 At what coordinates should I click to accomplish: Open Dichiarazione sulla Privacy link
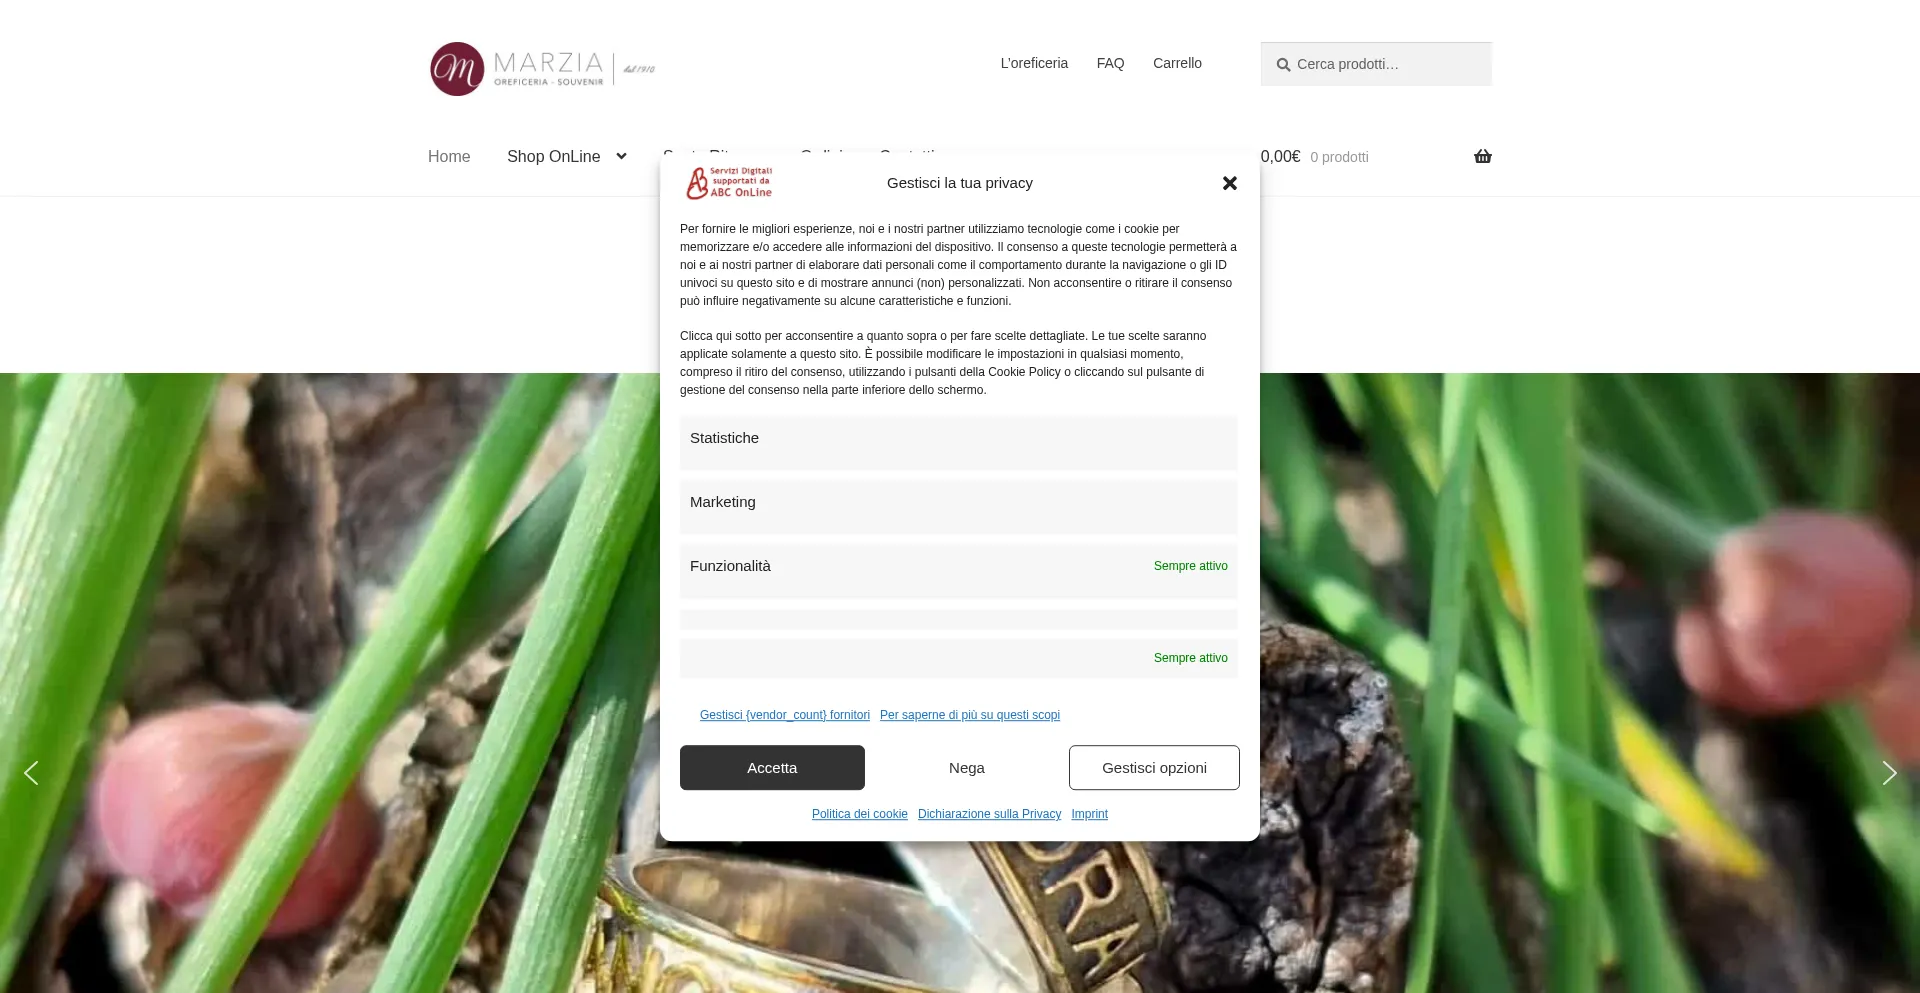click(989, 814)
